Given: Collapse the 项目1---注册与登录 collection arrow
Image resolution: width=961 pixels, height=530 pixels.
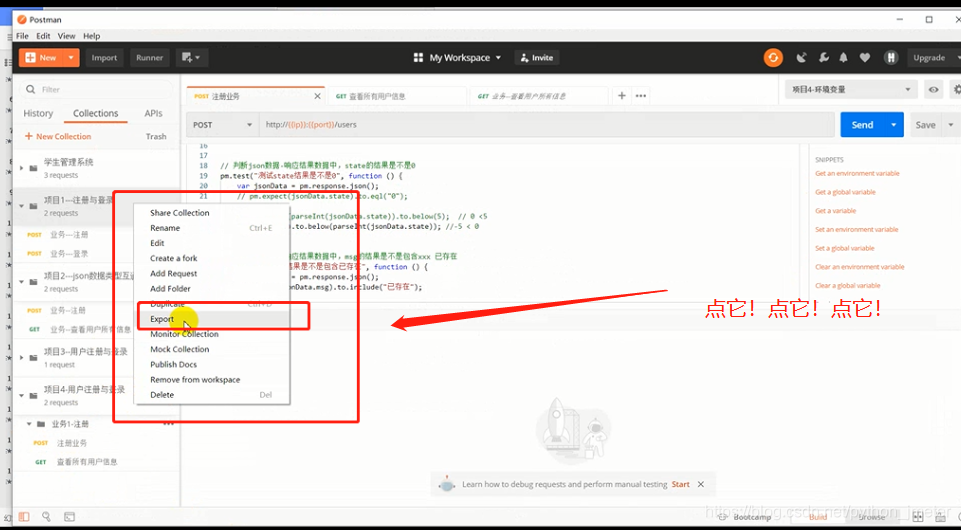Looking at the screenshot, I should click(21, 206).
